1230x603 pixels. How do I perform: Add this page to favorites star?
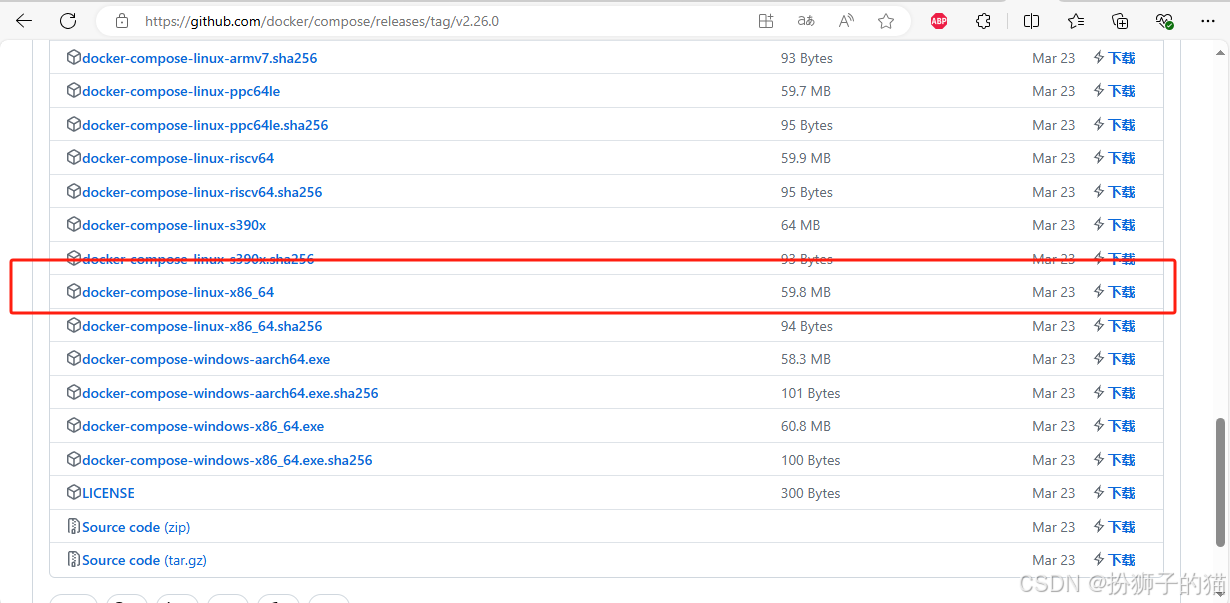pos(886,20)
